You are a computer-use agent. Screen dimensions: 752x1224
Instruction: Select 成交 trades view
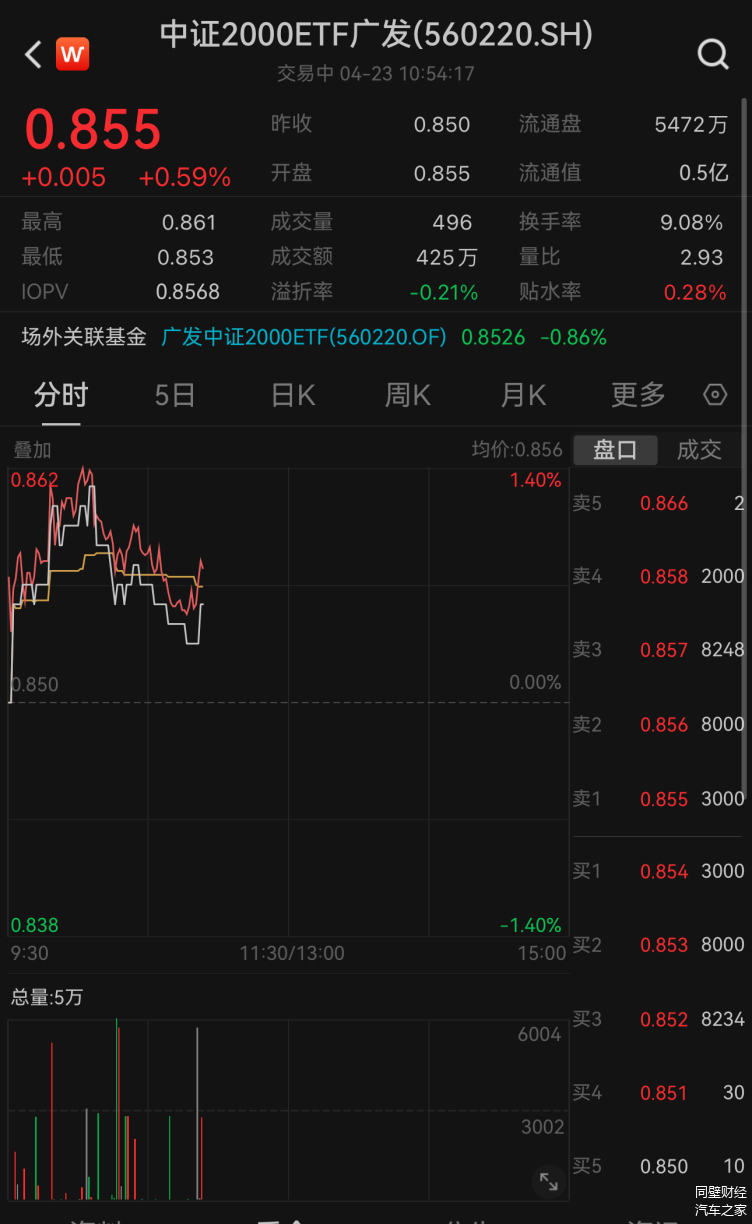click(699, 450)
